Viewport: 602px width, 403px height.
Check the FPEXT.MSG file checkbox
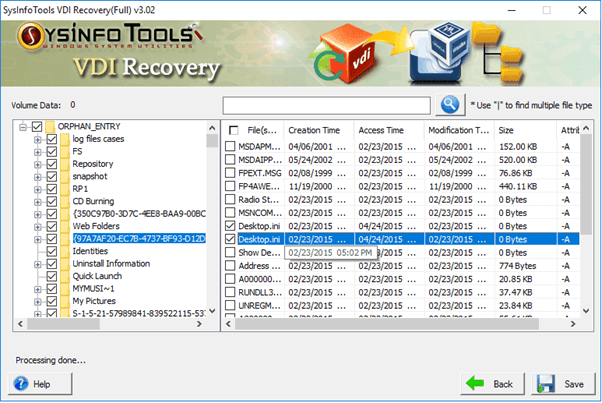230,173
